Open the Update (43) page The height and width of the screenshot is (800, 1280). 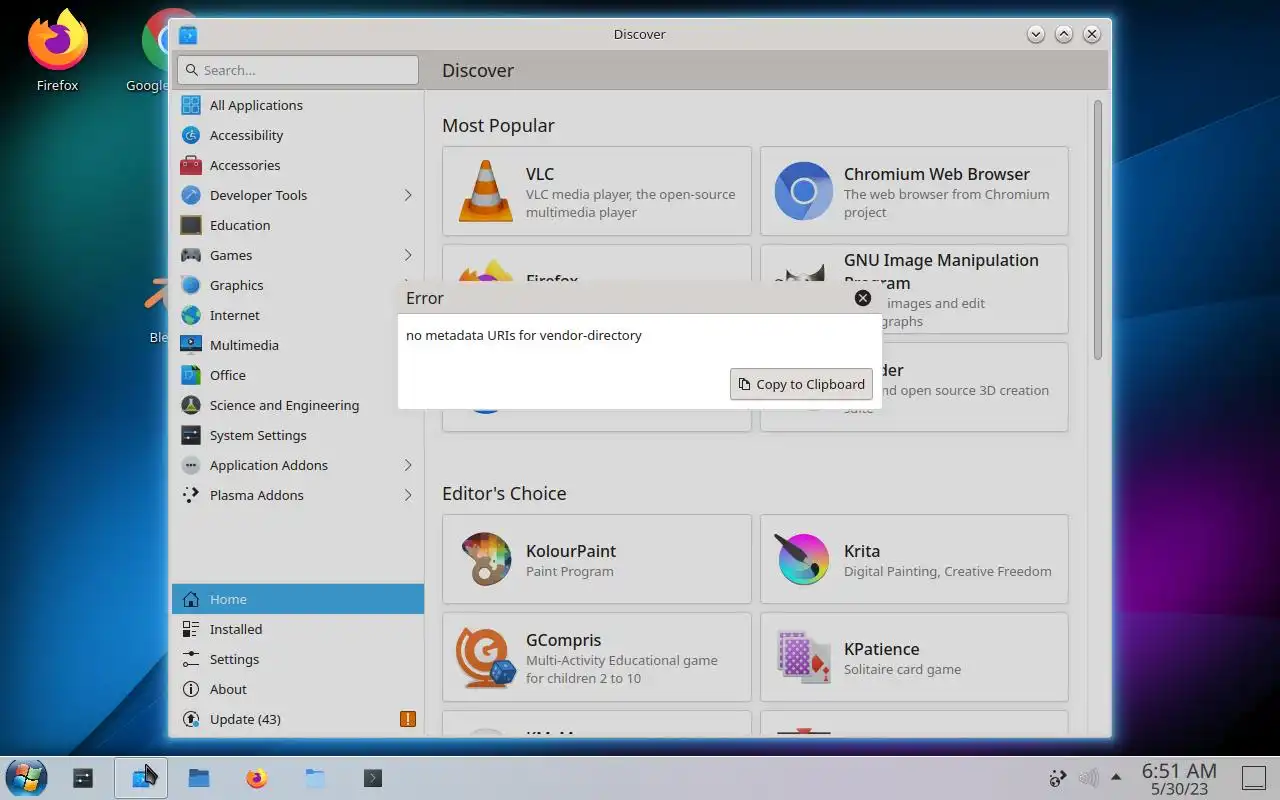tap(298, 719)
